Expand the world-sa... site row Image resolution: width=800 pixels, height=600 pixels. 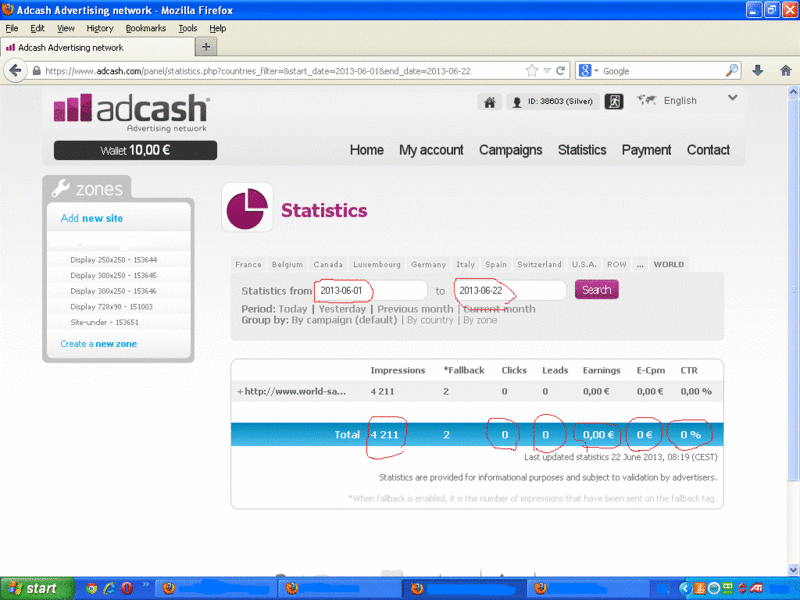(x=240, y=391)
